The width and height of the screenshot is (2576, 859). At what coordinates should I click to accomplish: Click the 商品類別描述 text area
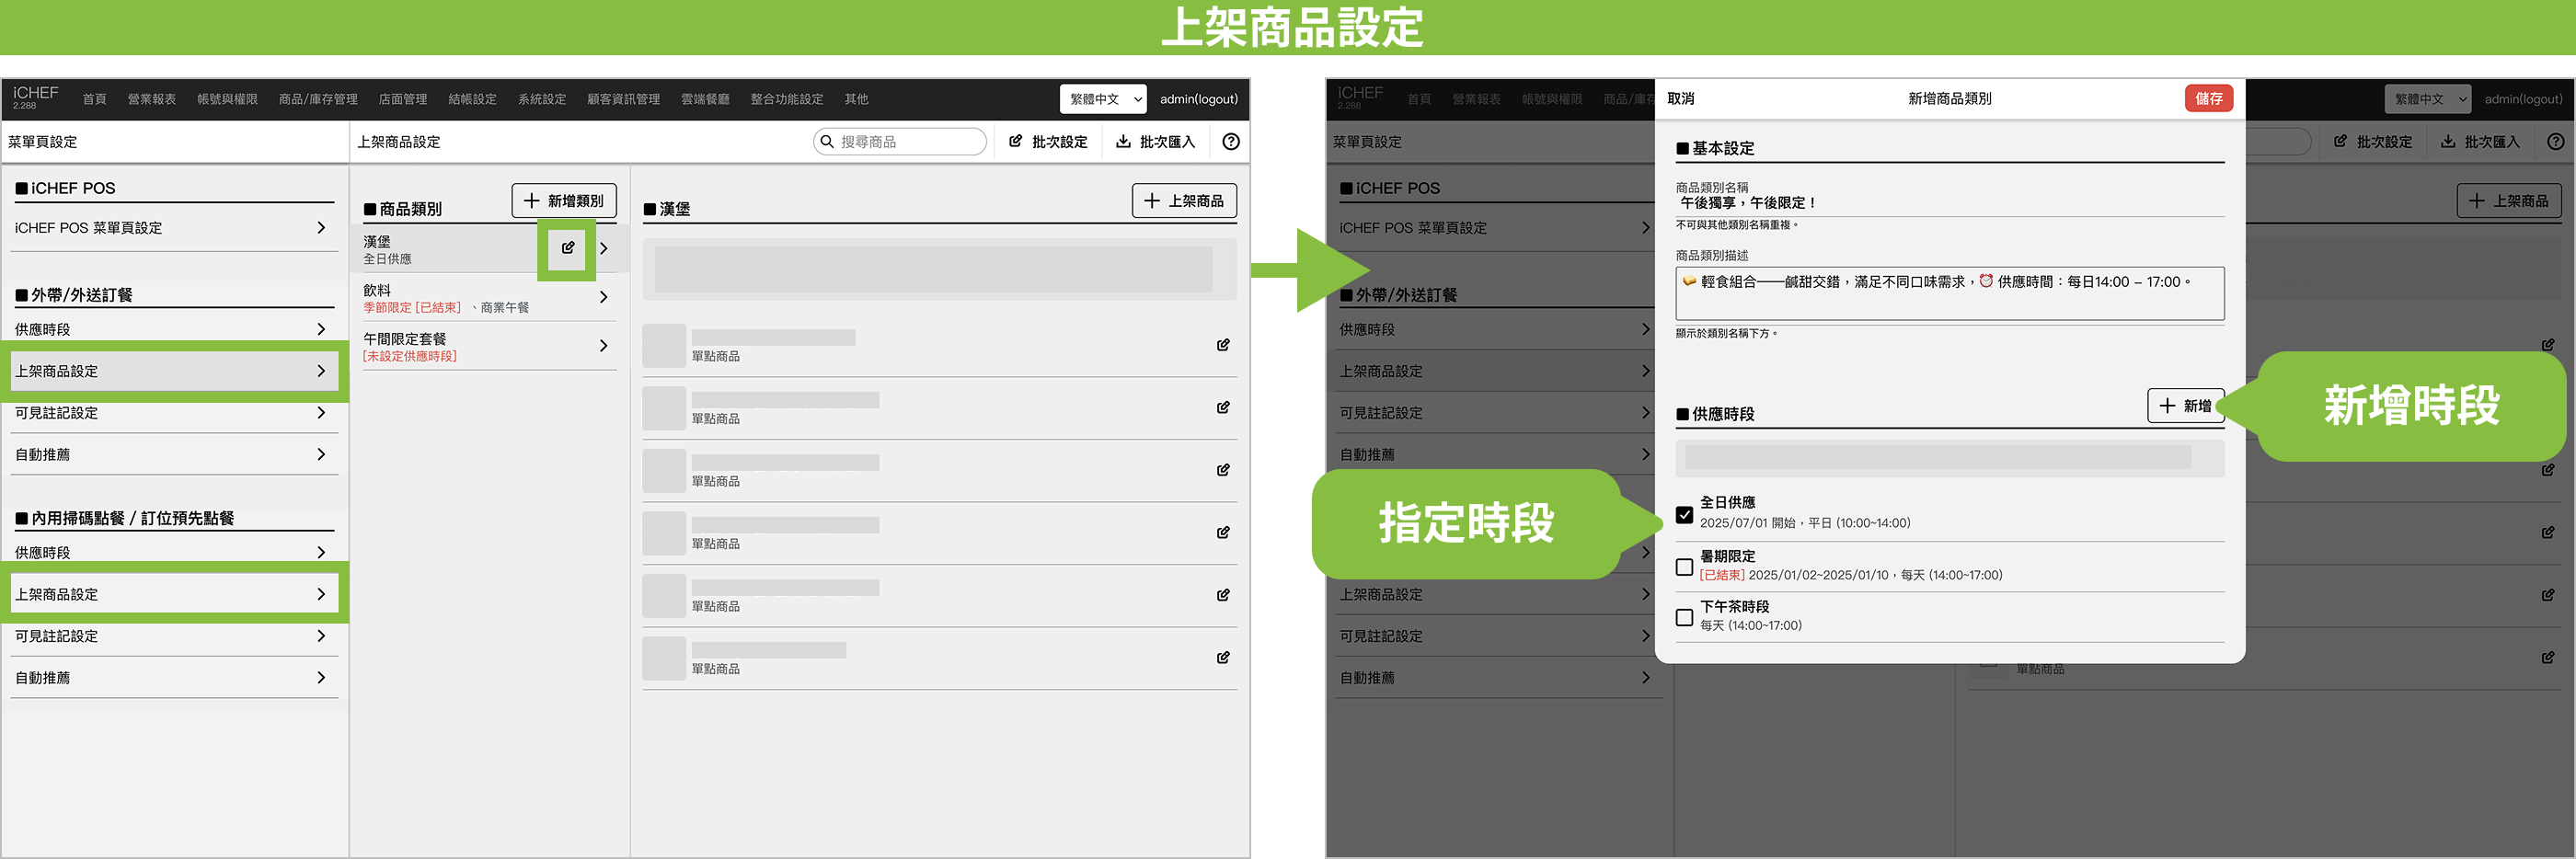(x=1949, y=294)
